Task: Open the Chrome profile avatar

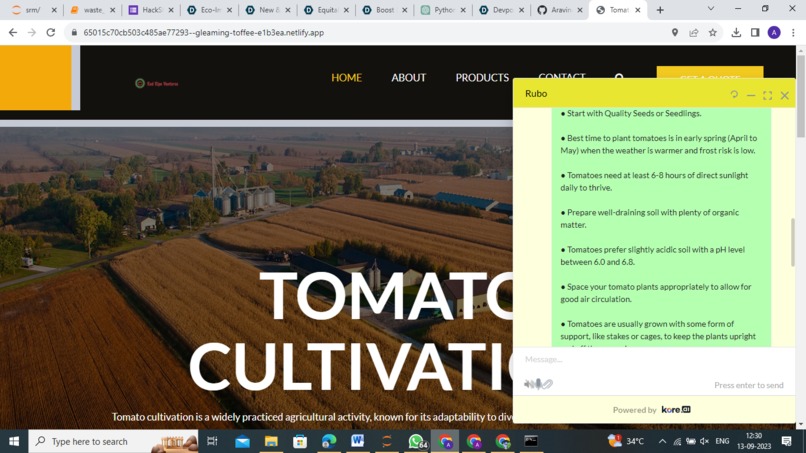Action: pyautogui.click(x=774, y=32)
